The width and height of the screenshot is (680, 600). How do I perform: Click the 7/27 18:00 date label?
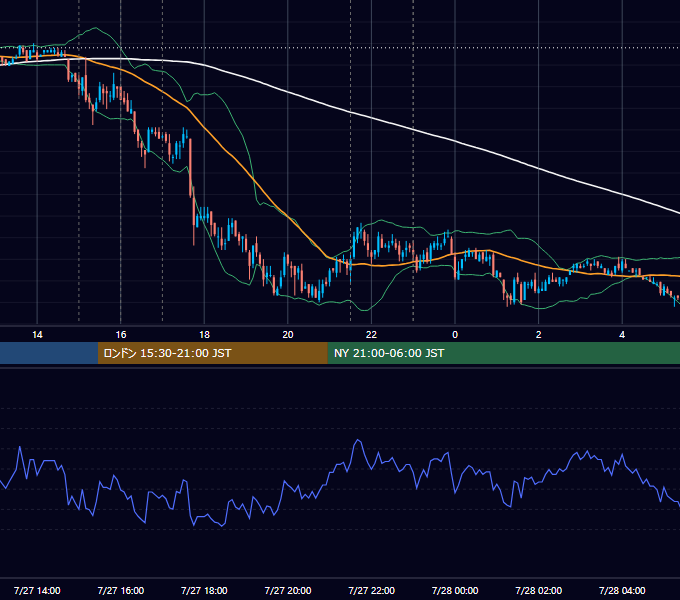[x=204, y=590]
